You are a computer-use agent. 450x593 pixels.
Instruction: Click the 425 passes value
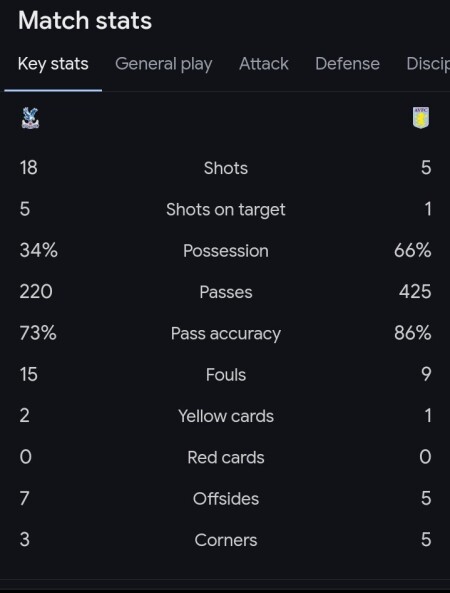[415, 292]
